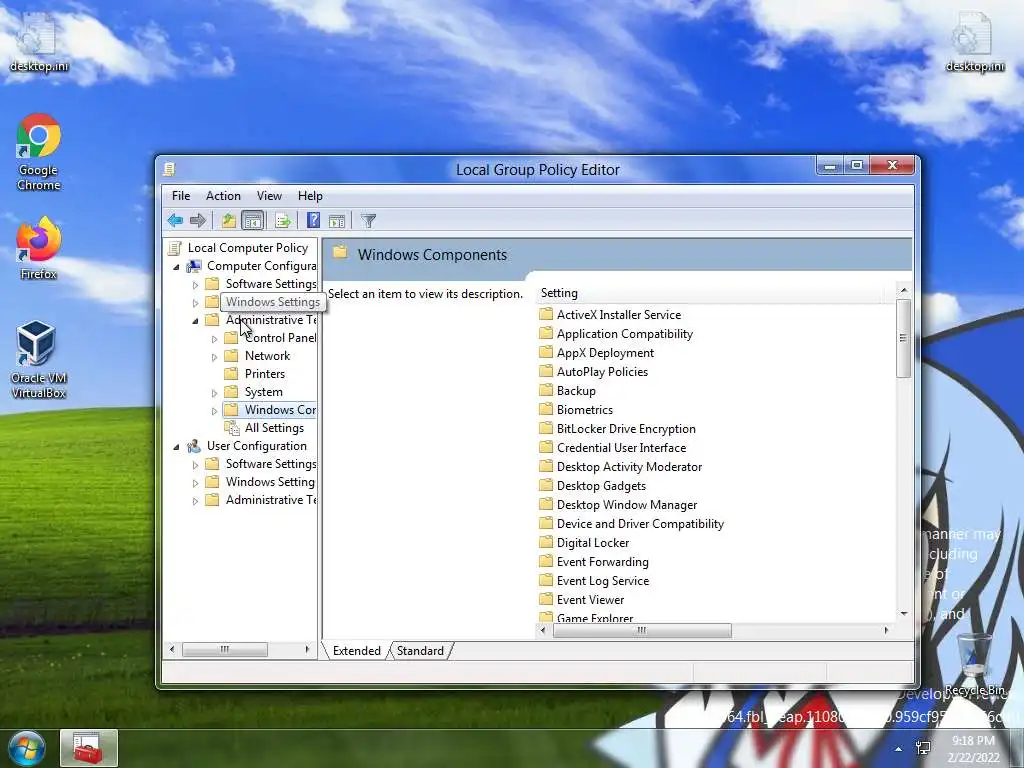Go up one level with folder icon
The image size is (1024, 768).
click(x=228, y=221)
